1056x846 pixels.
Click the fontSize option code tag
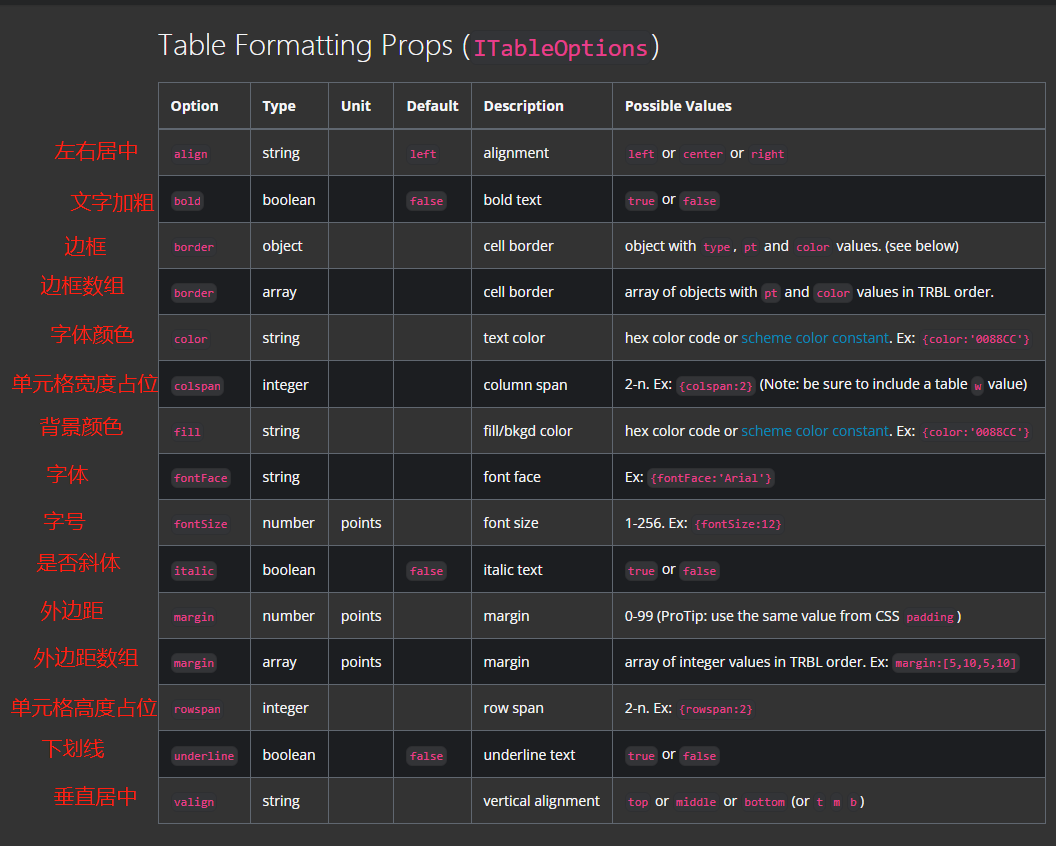pos(200,524)
